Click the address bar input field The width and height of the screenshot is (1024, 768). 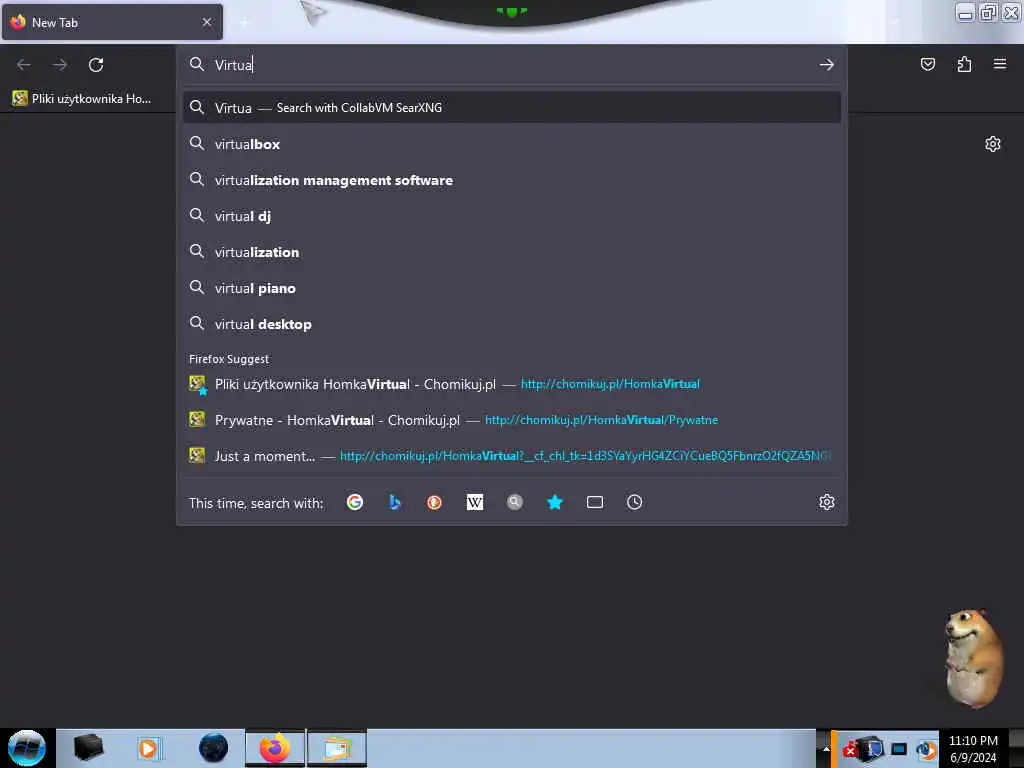tap(511, 65)
